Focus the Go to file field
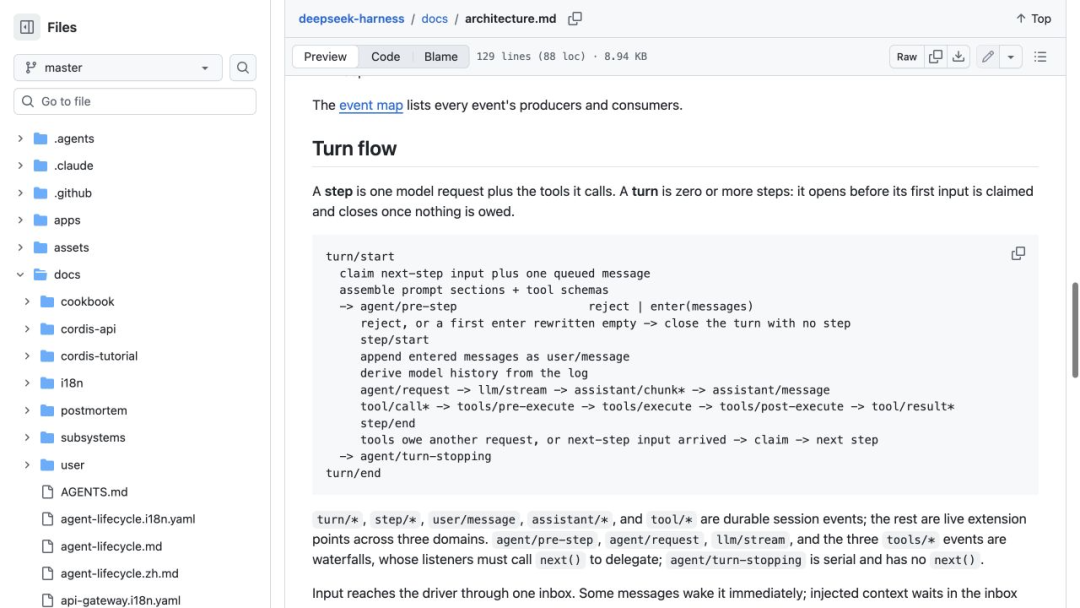The width and height of the screenshot is (1080, 608). (135, 101)
